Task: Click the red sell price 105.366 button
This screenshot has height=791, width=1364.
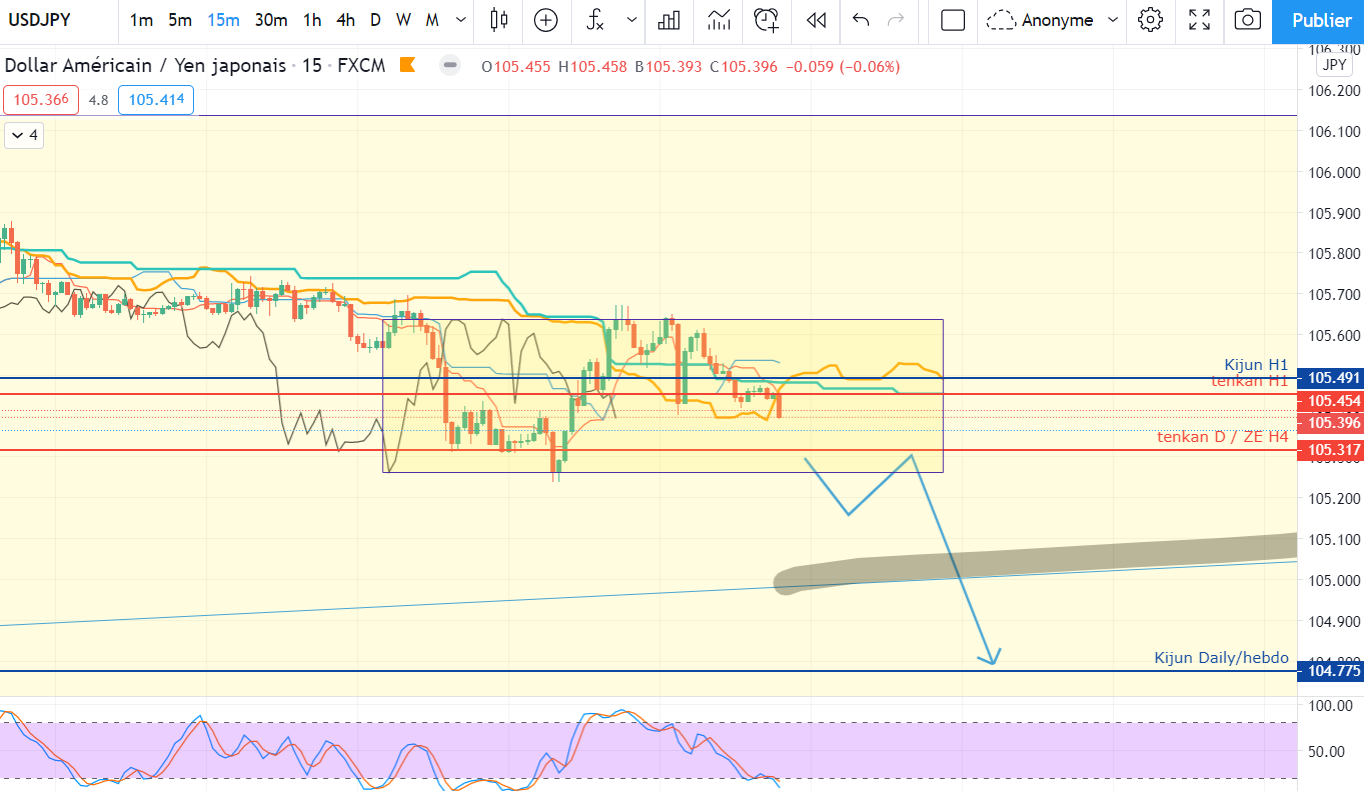Action: point(40,100)
